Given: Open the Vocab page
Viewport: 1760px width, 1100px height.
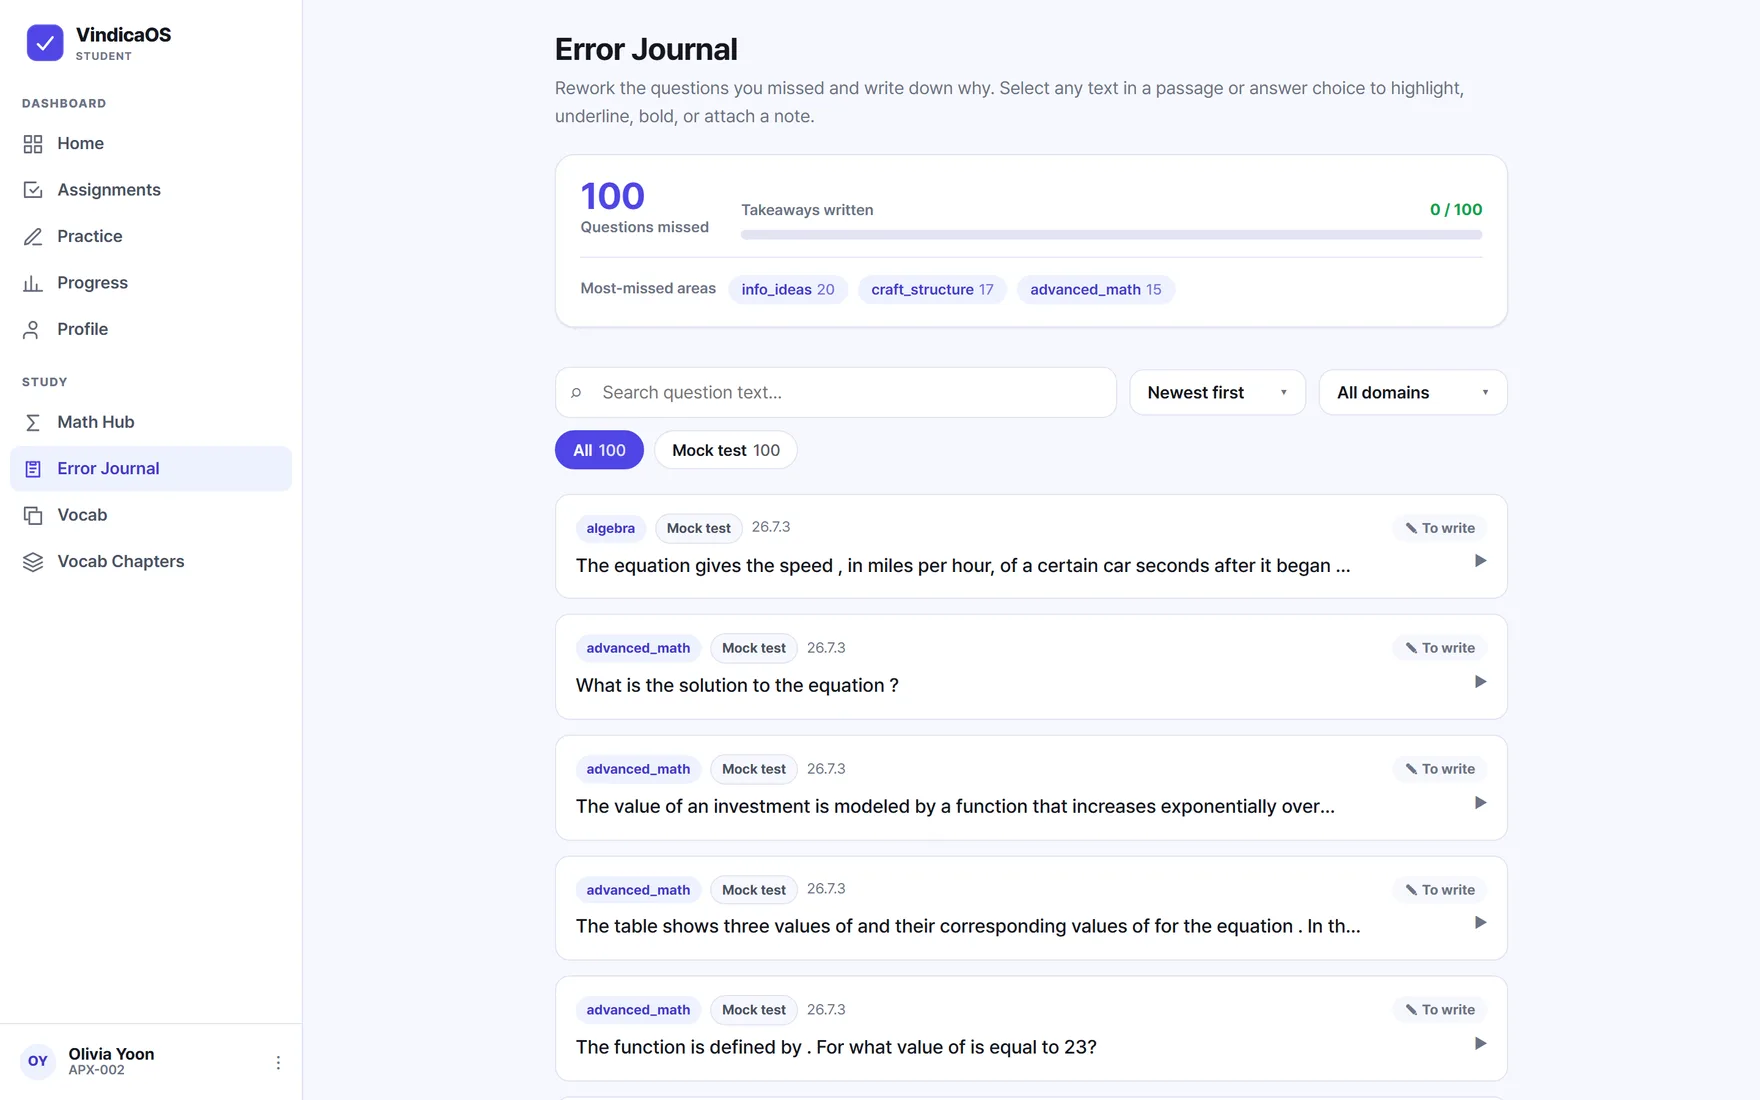Looking at the screenshot, I should [x=151, y=516].
